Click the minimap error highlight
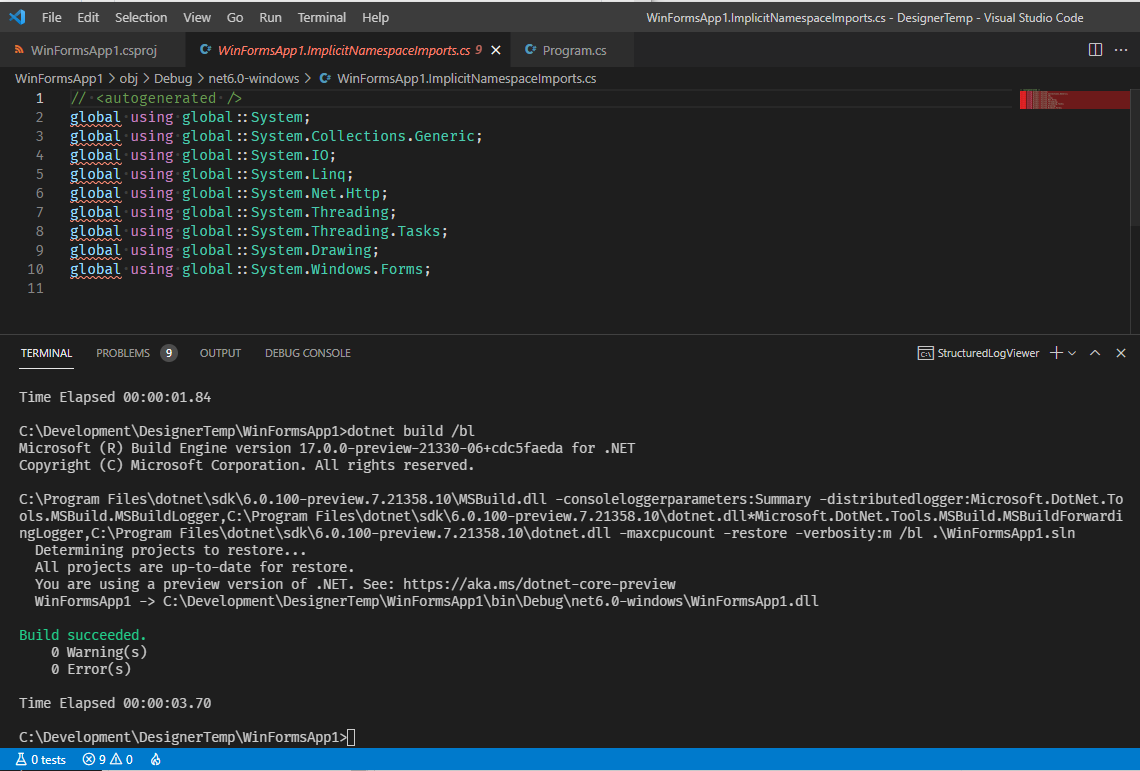Viewport: 1140px width, 771px height. (x=1075, y=100)
